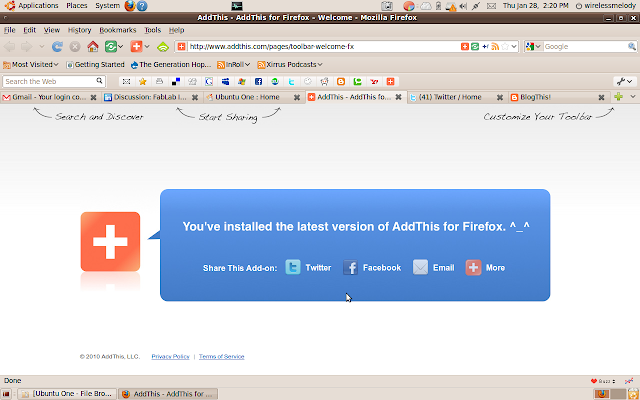Expand the Xirrus Podcasts feed folder

(290, 64)
